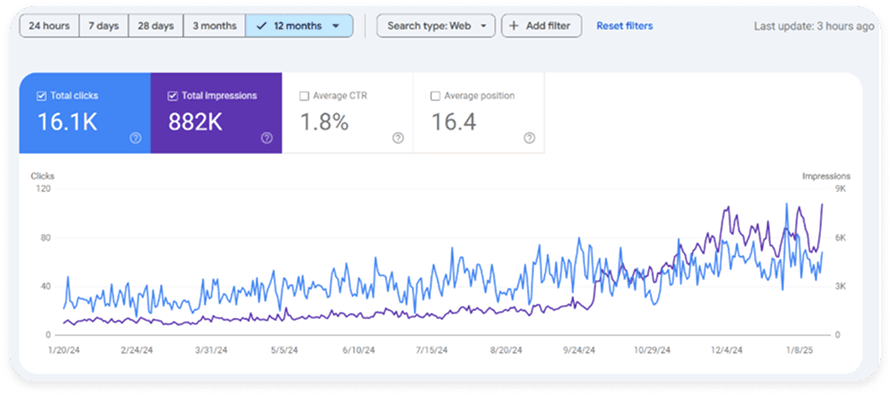Click the 10/29/24 date axis label
Viewport: 891px width, 396px height.
[653, 351]
